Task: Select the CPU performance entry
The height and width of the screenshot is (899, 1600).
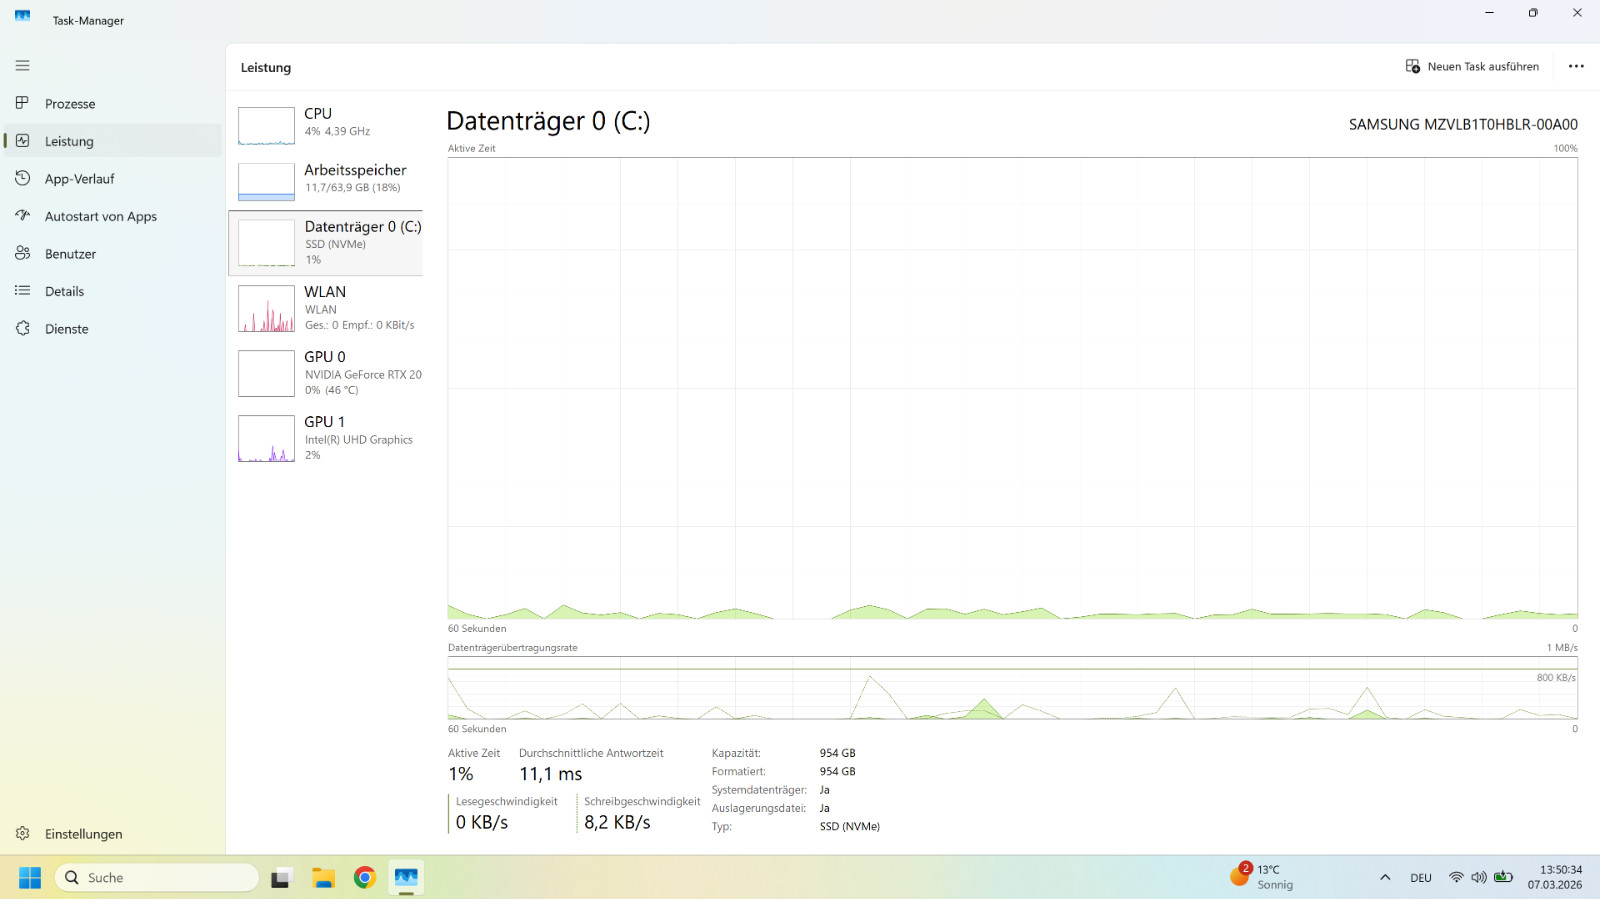Action: point(326,124)
